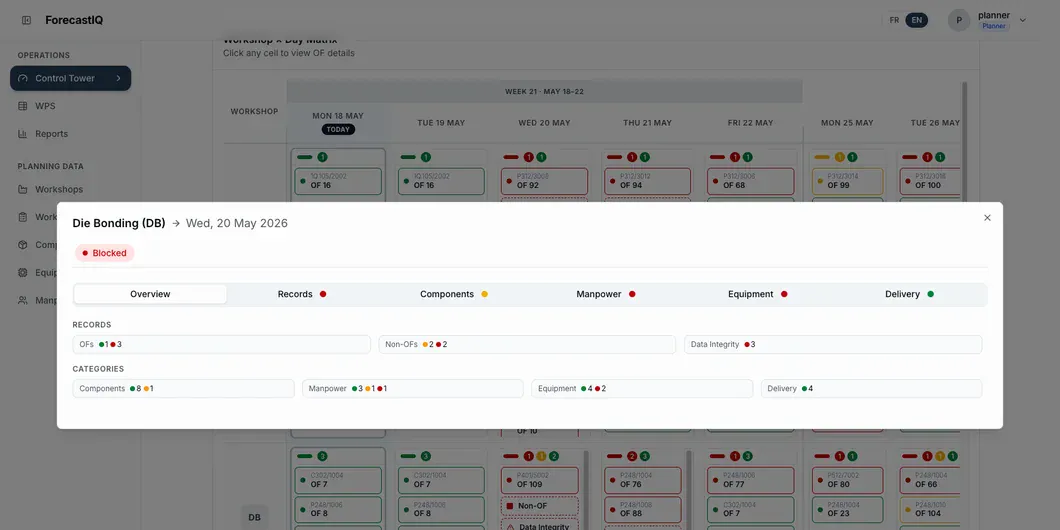This screenshot has height=530, width=1060.
Task: Open the OF 80 card
Action: point(847,480)
